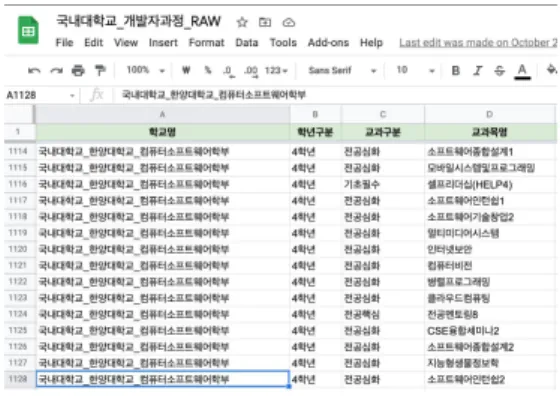Click the select-all corner box

point(19,114)
